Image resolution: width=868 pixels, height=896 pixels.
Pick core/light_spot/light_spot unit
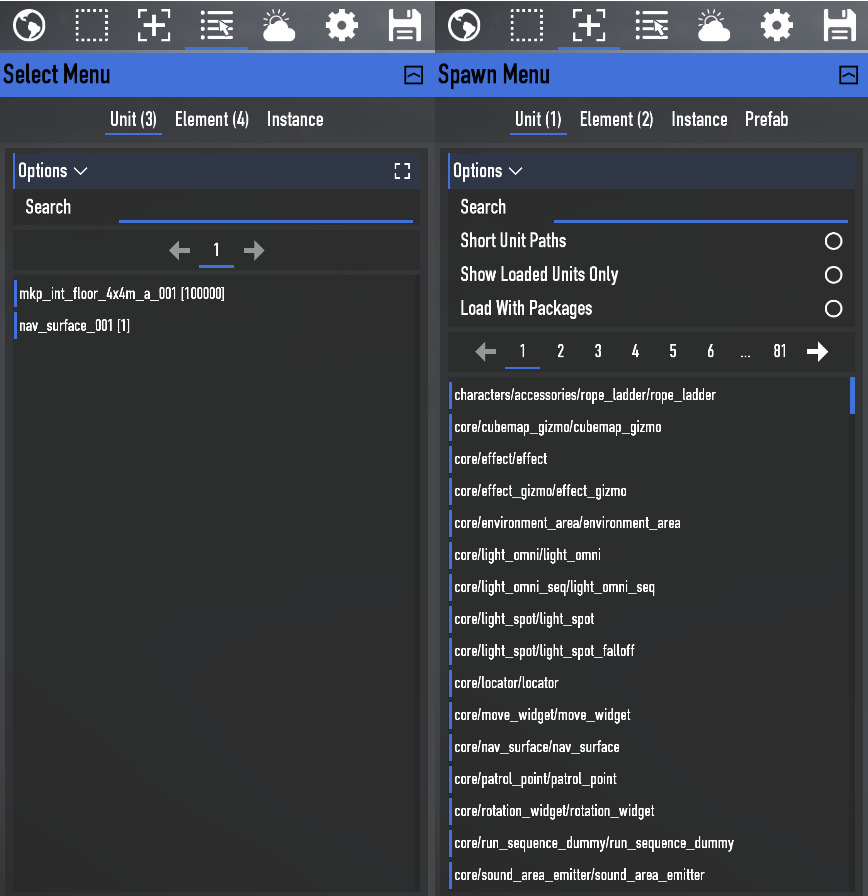point(649,619)
